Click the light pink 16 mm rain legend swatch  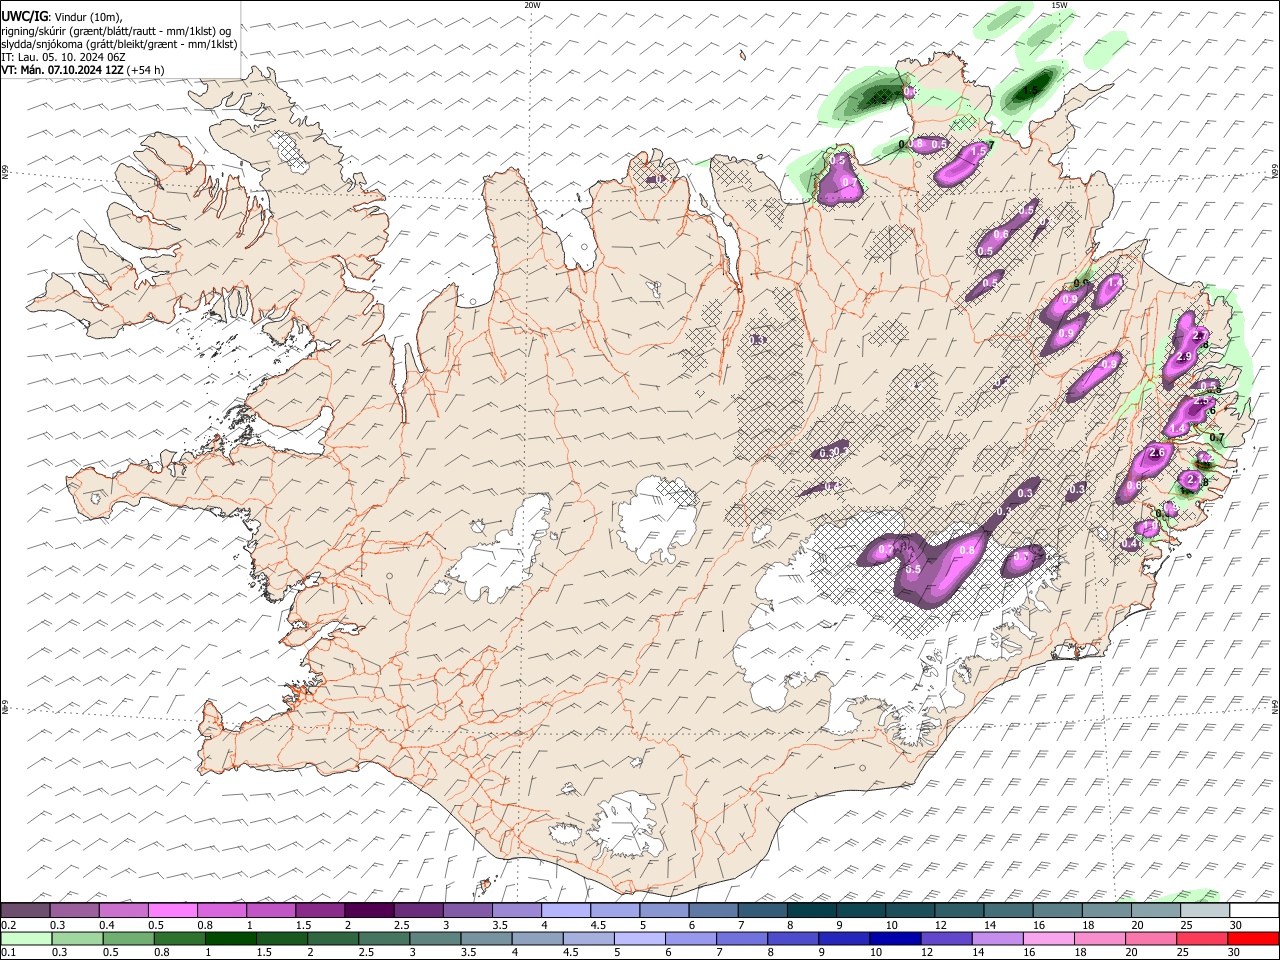[1048, 939]
